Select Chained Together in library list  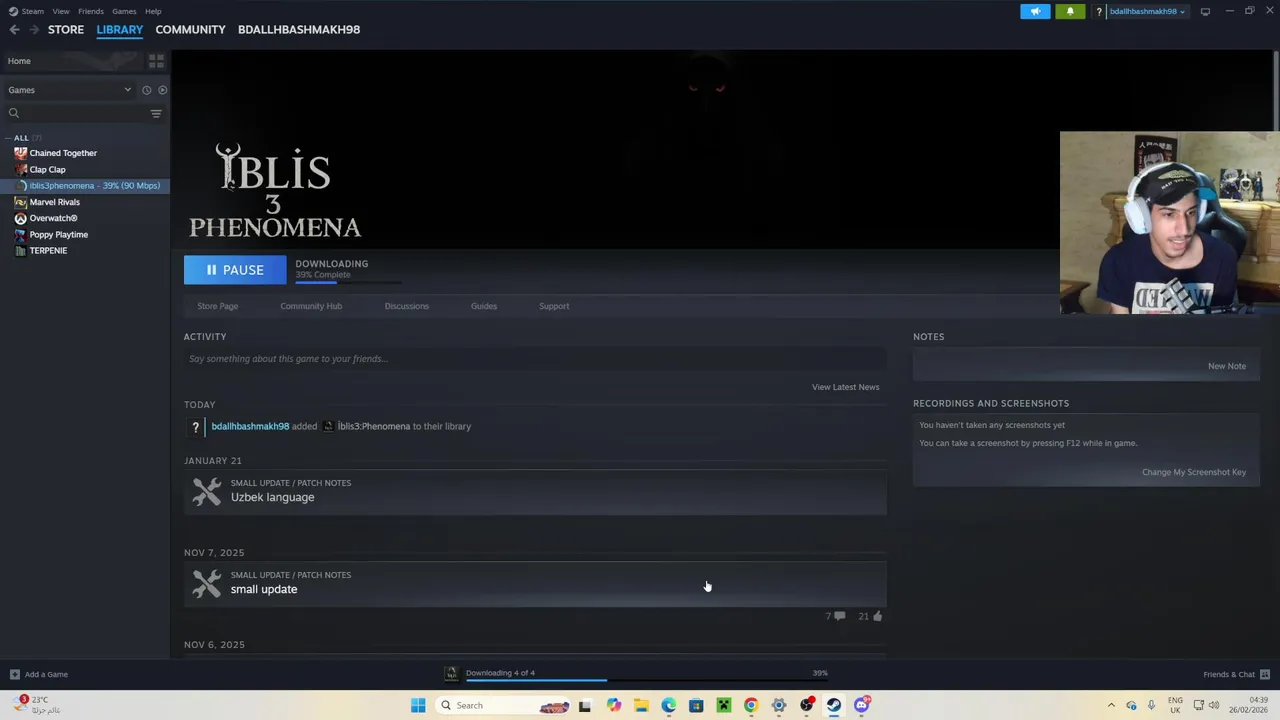[63, 153]
